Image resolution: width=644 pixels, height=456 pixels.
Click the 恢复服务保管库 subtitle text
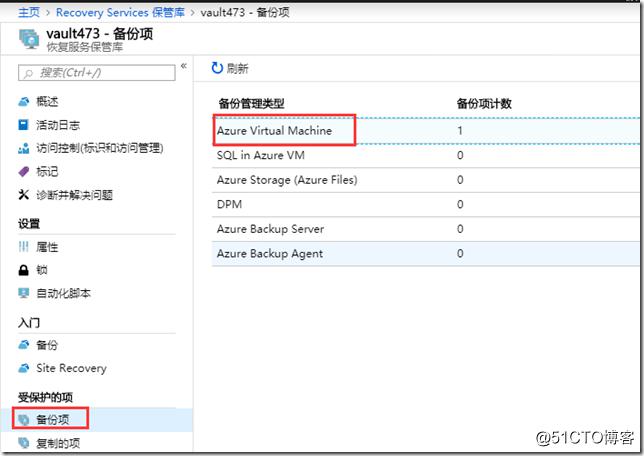tap(85, 47)
